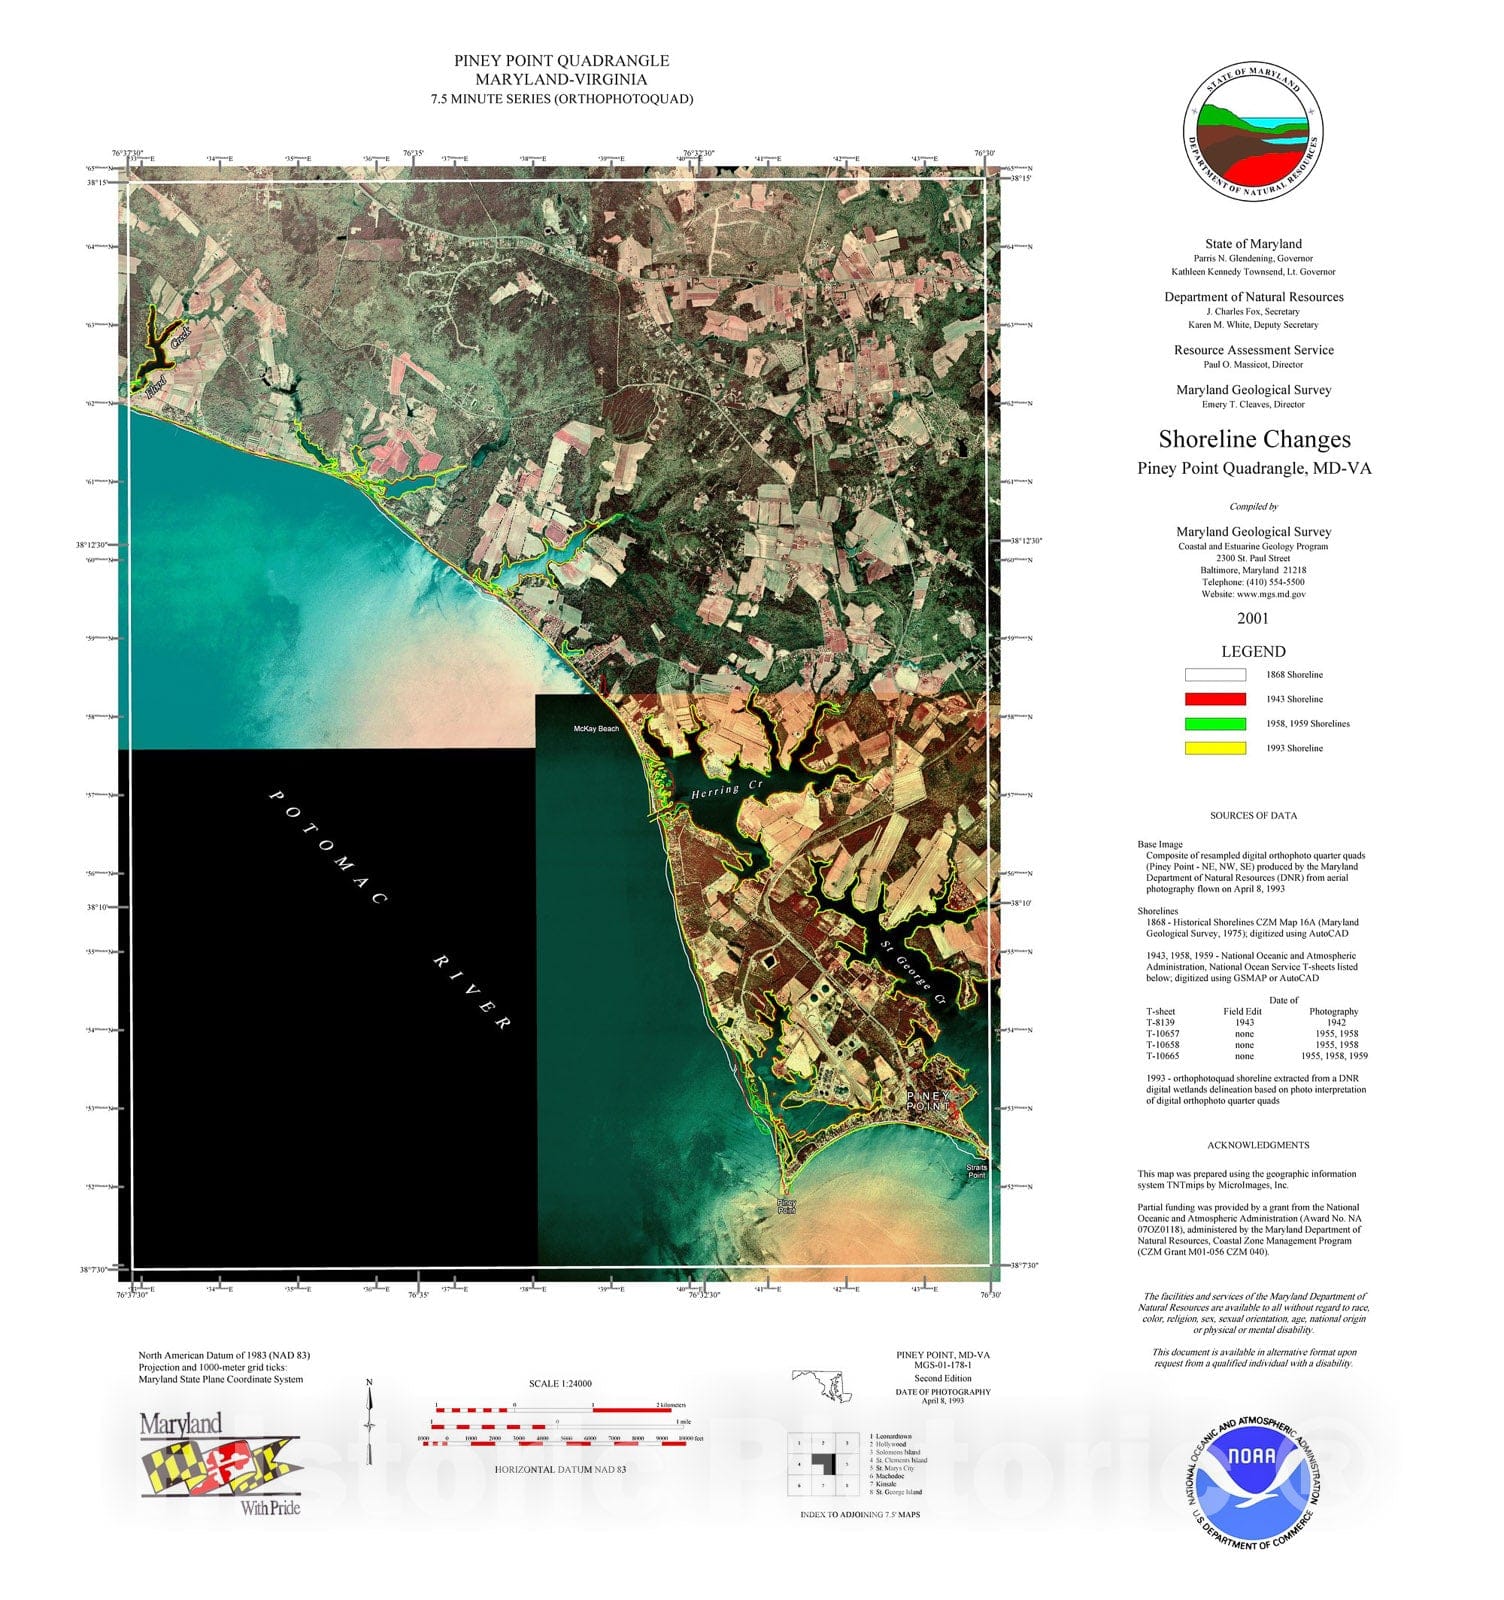The image size is (1504, 1600).
Task: Click the green 1958, 1959 Shorelines swatch
Action: pyautogui.click(x=1215, y=724)
